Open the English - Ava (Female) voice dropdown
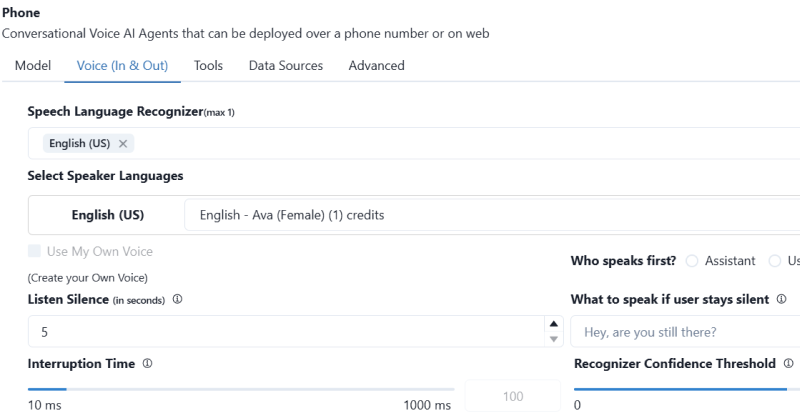The image size is (800, 418). 490,215
